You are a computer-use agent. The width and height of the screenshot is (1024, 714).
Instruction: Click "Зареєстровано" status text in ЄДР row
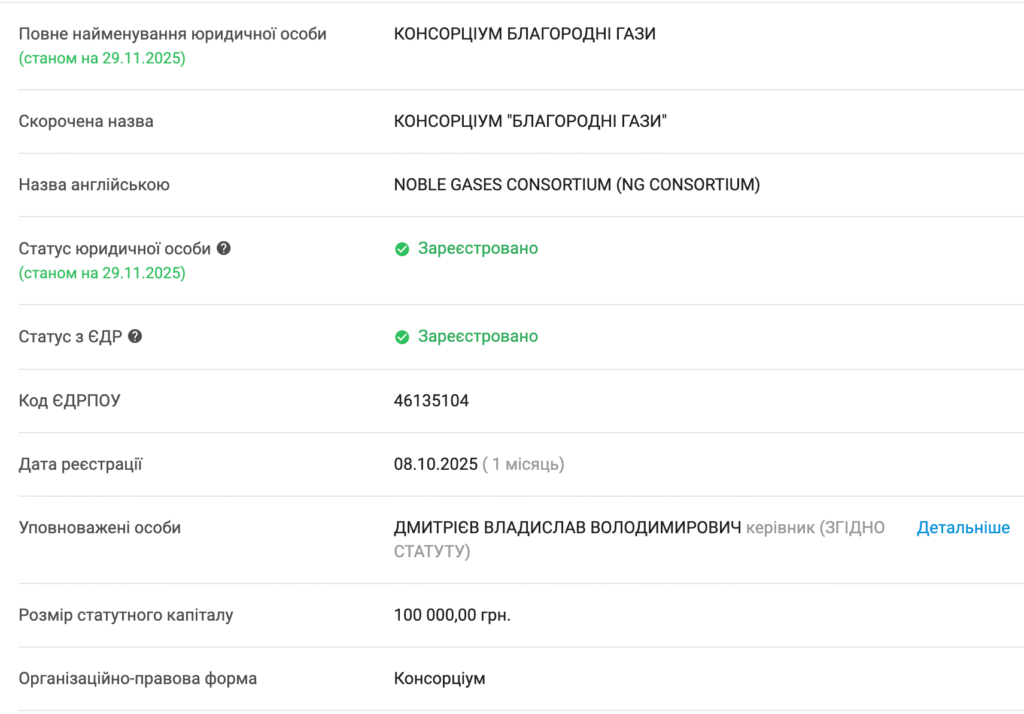(478, 337)
